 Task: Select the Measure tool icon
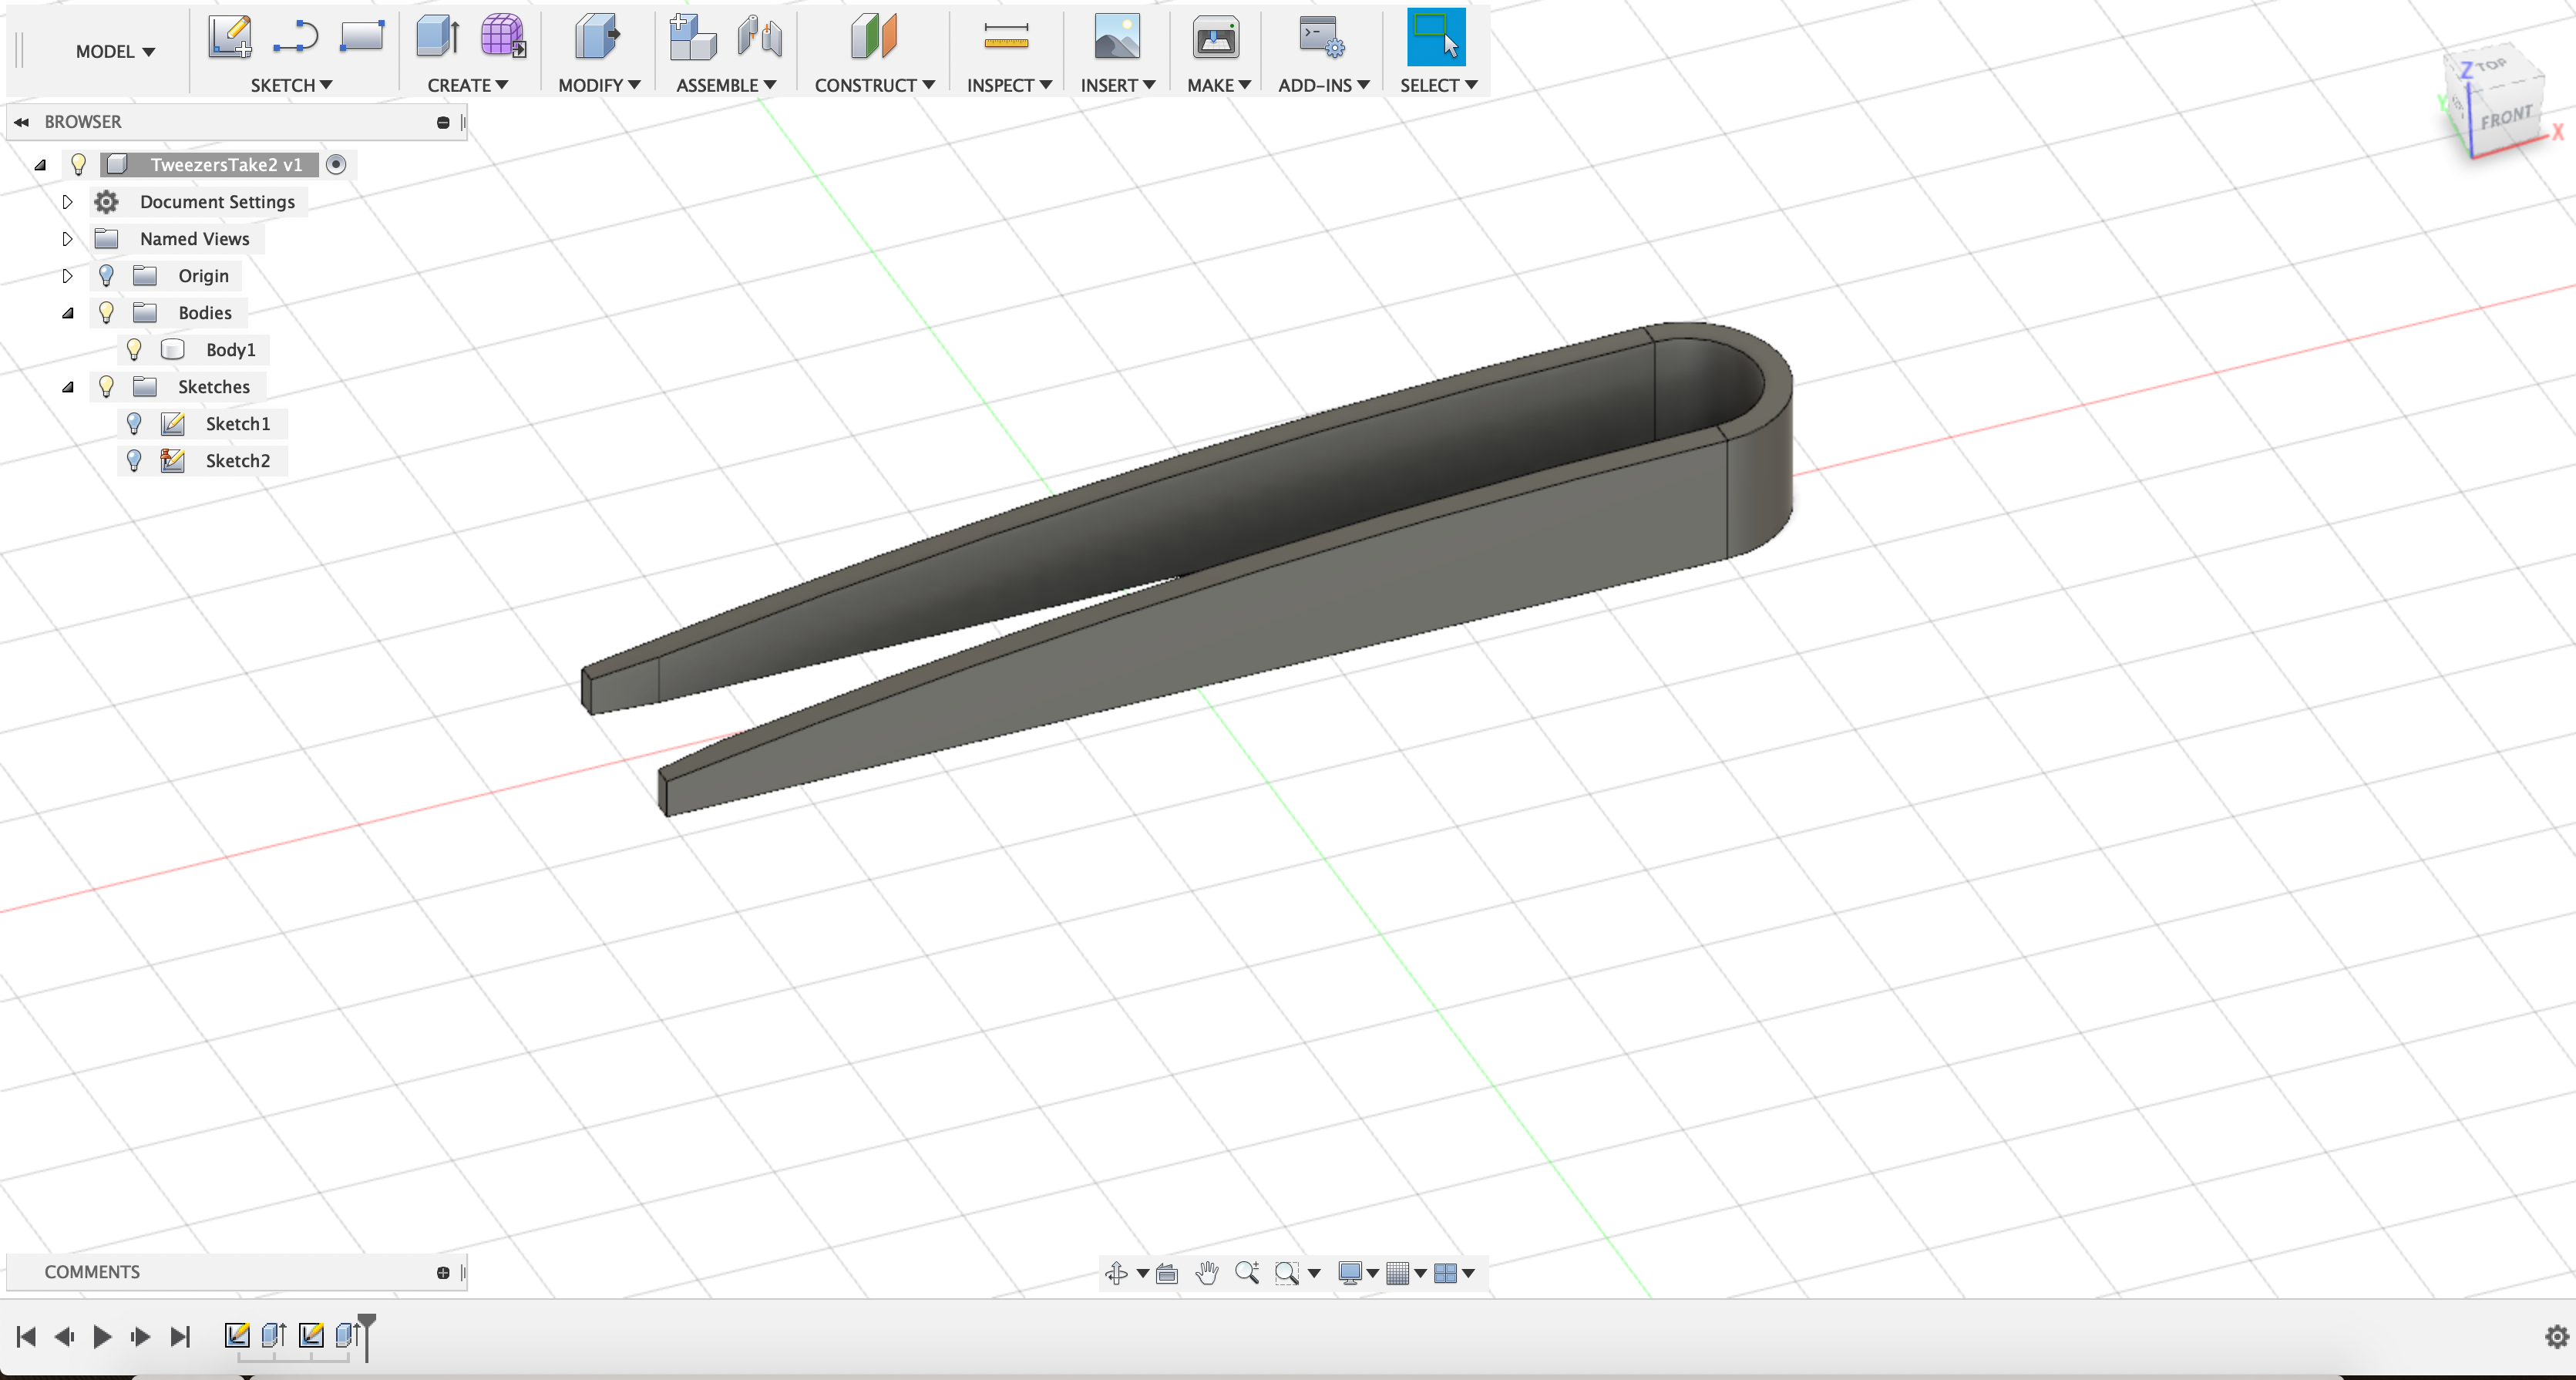tap(1006, 37)
